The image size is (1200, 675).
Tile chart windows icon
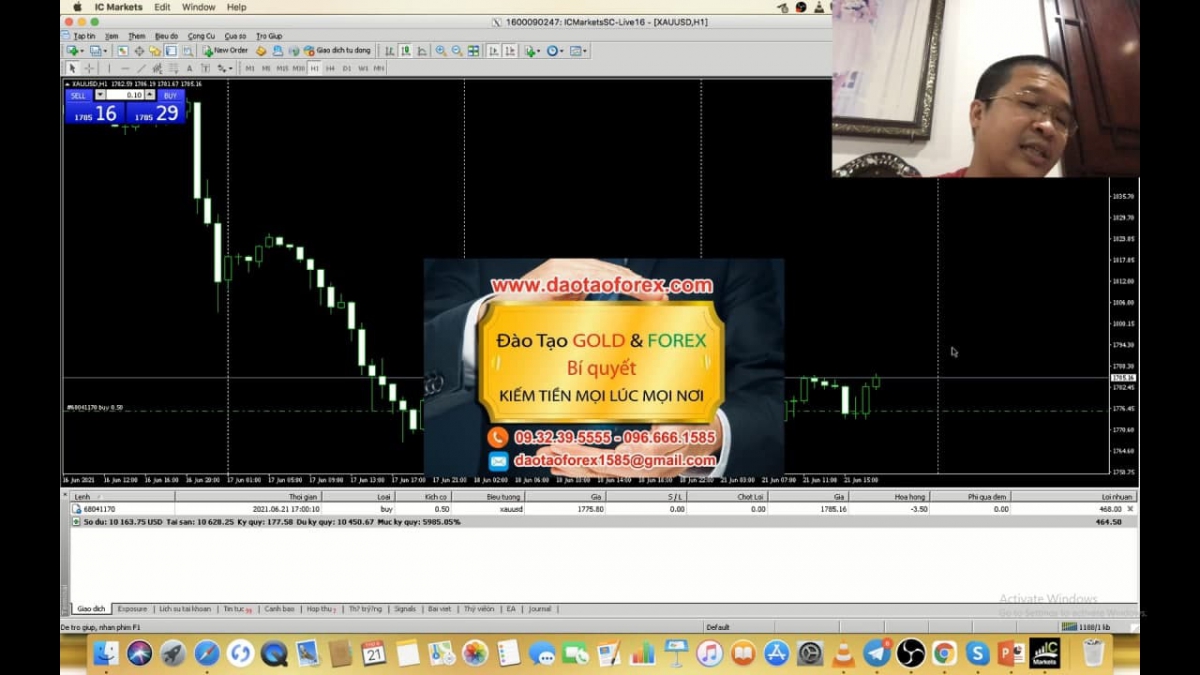point(473,50)
